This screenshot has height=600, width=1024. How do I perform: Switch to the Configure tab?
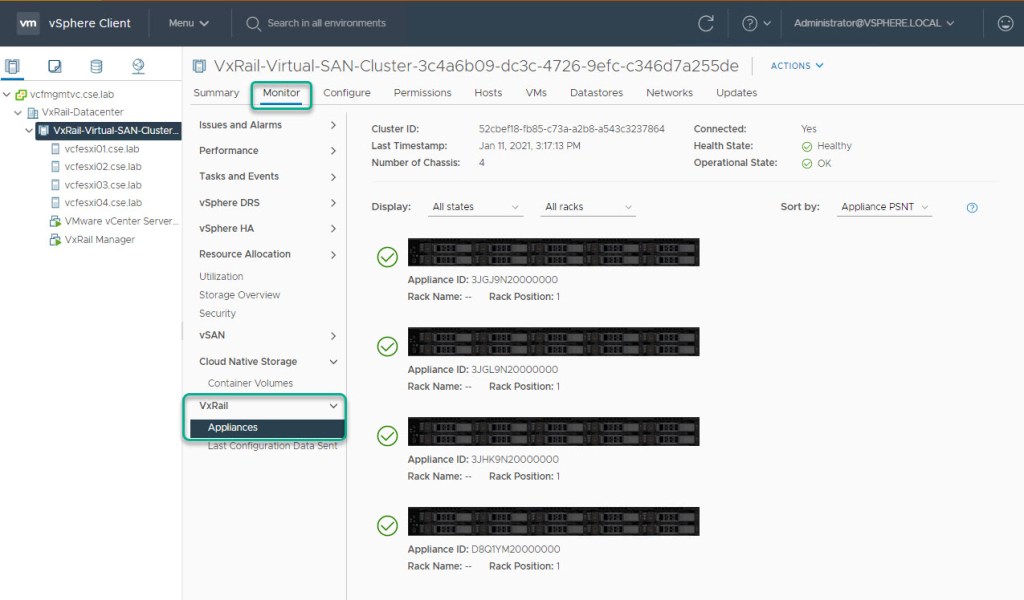347,93
